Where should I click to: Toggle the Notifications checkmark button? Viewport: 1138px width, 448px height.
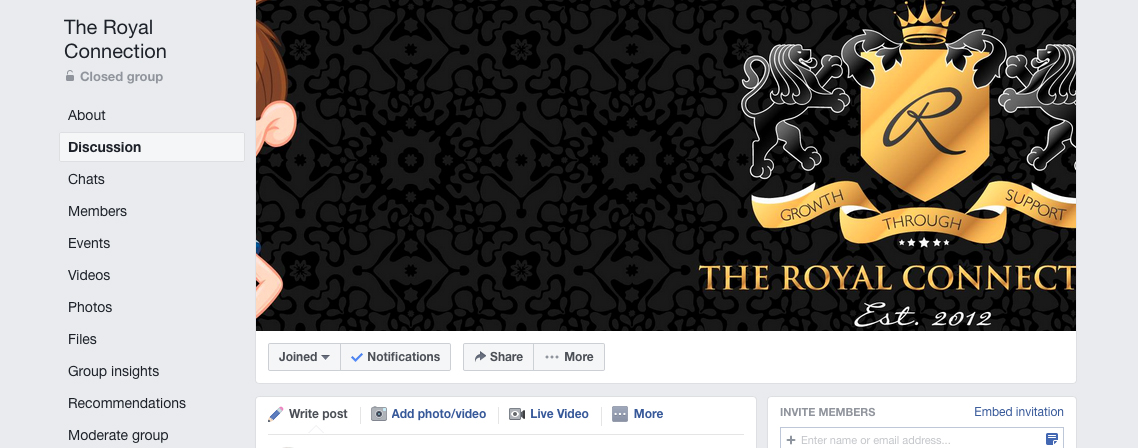click(396, 357)
